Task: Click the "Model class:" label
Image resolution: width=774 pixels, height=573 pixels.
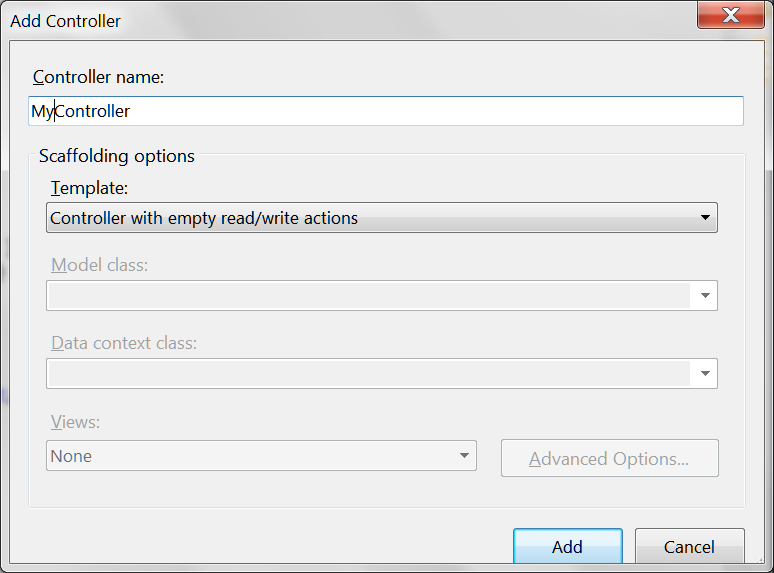Action: pyautogui.click(x=99, y=265)
